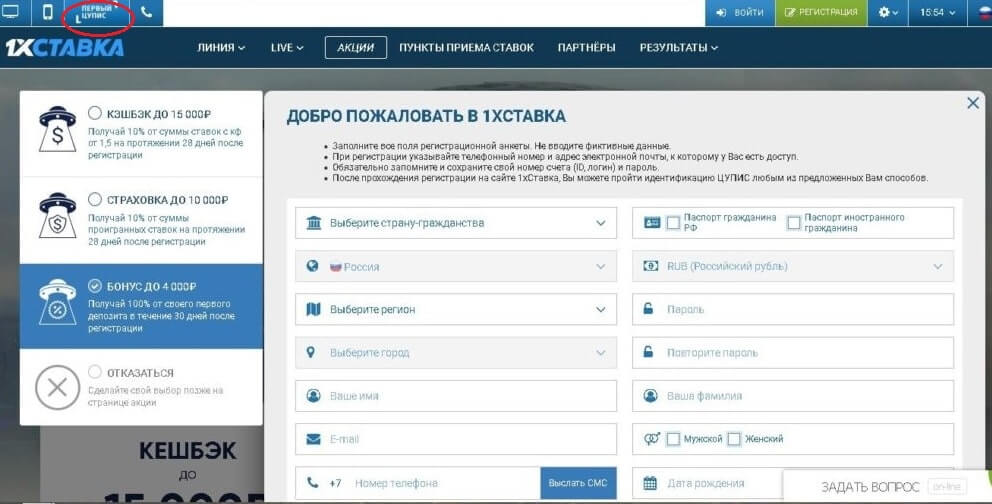Image resolution: width=992 pixels, height=504 pixels.
Task: Click the Войти login button
Action: click(740, 12)
